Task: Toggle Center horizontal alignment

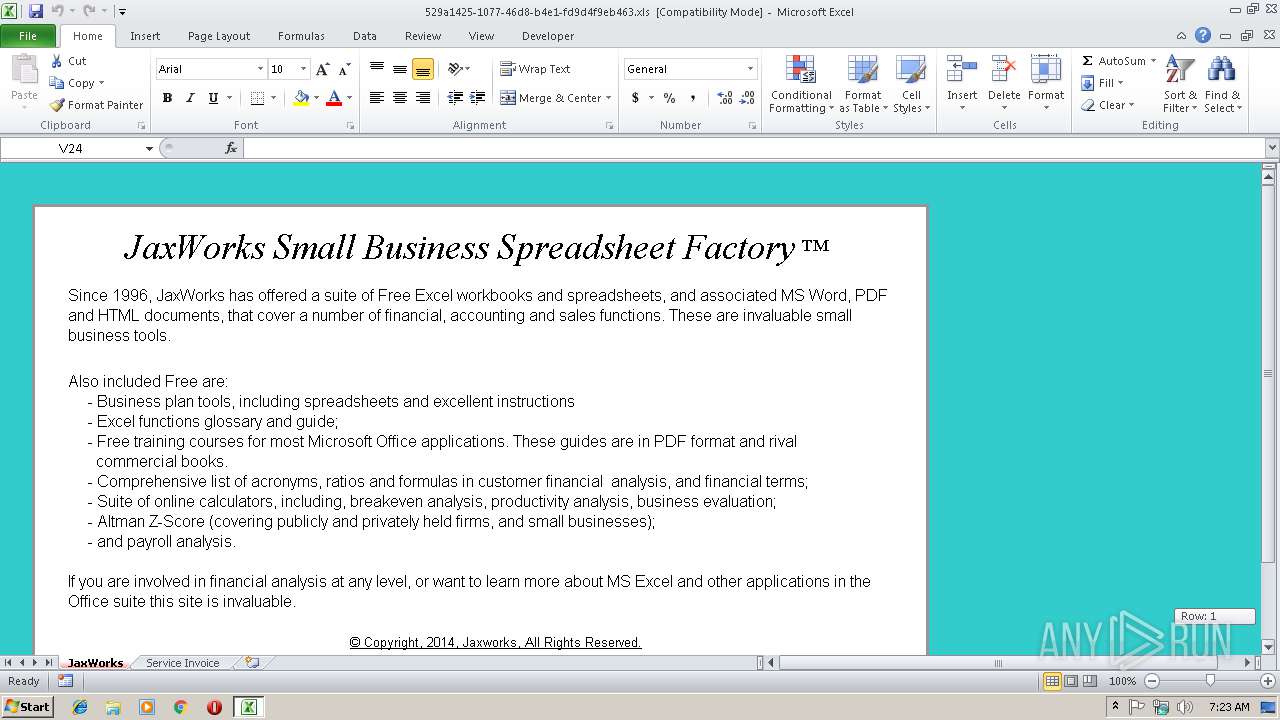Action: 399,98
